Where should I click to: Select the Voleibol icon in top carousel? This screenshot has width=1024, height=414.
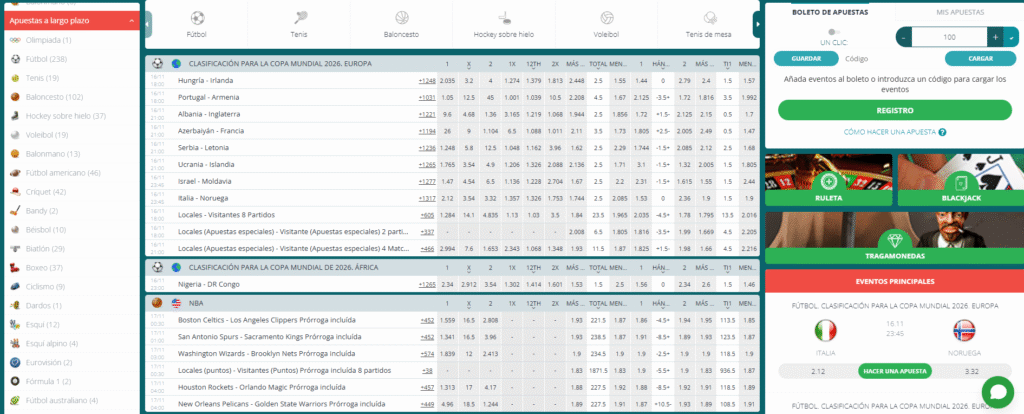607,18
